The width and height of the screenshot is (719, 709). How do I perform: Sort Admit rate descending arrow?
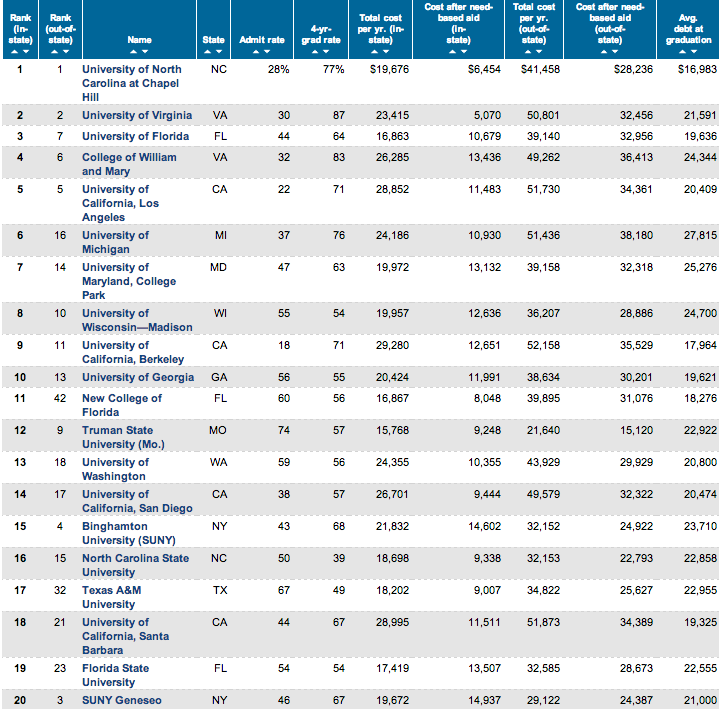[267, 52]
